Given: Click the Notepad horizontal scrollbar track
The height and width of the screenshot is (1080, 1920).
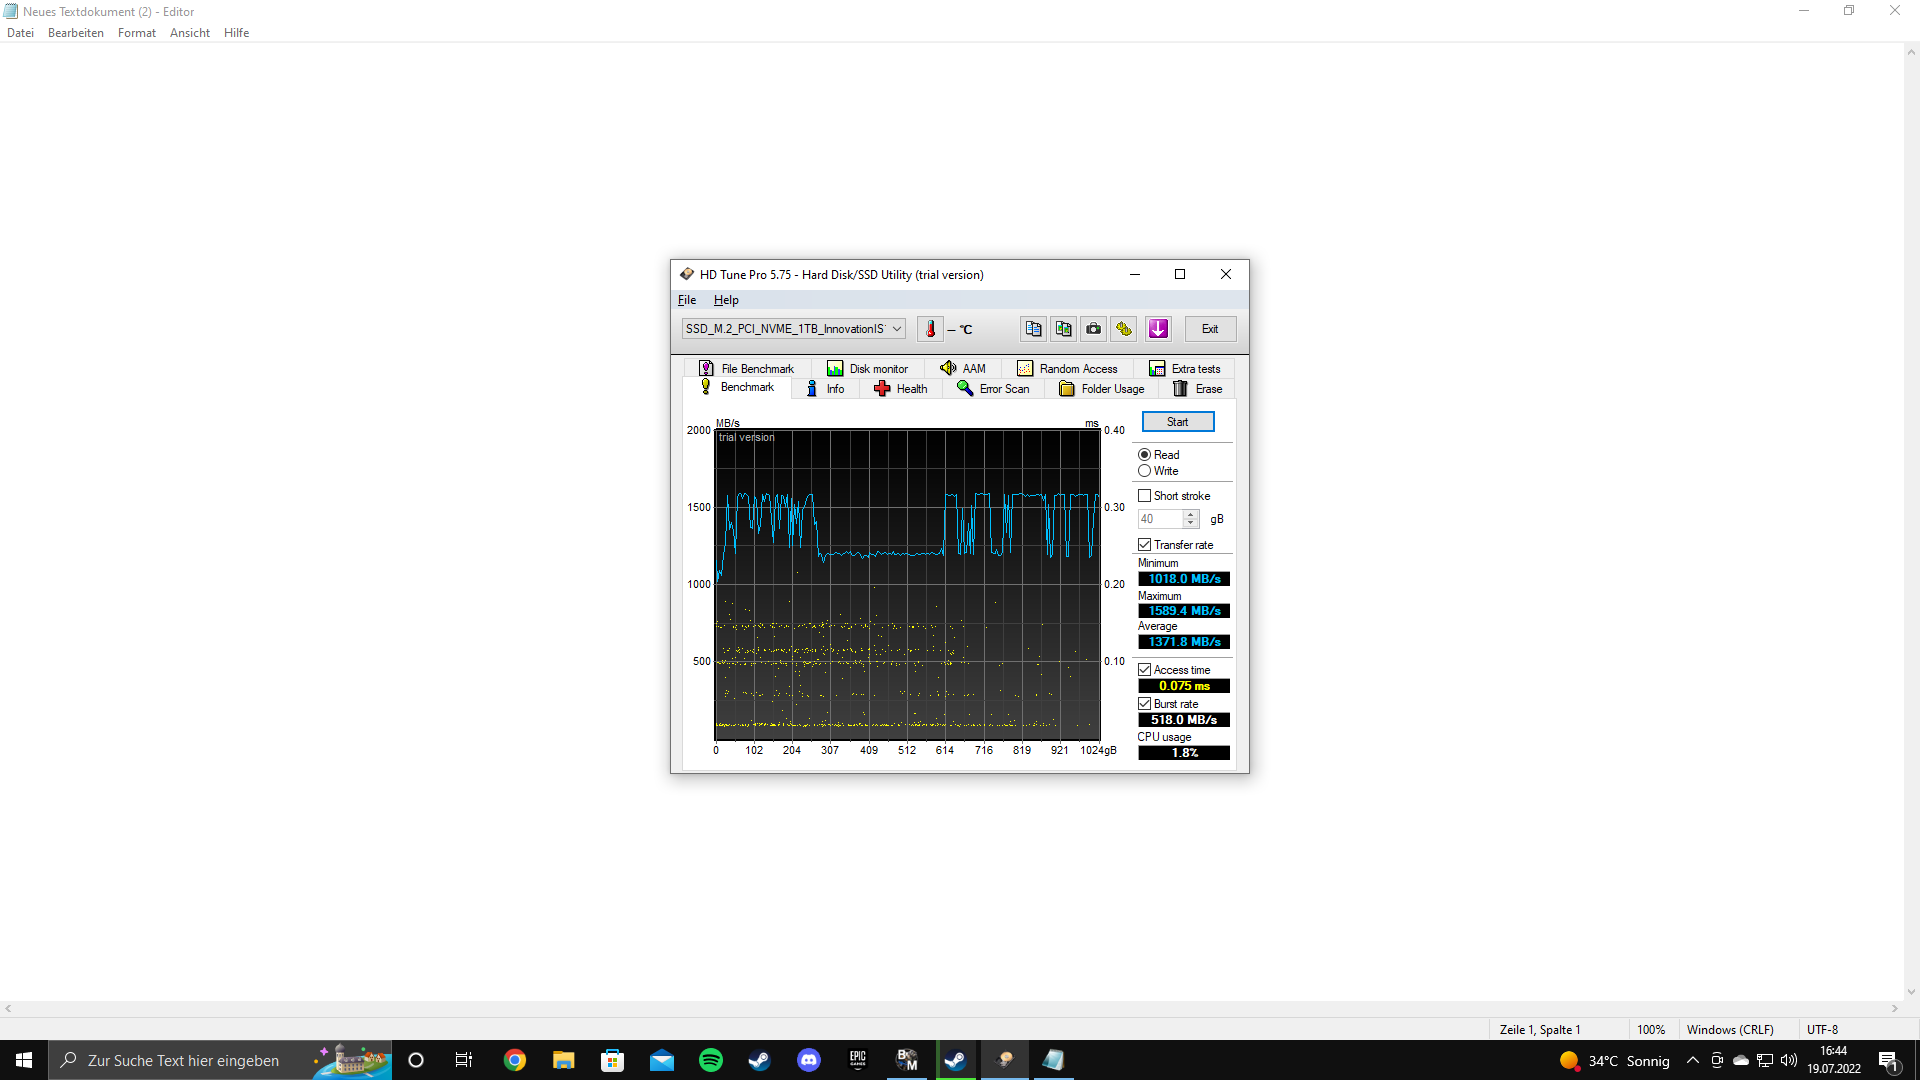Looking at the screenshot, I should tap(950, 1008).
